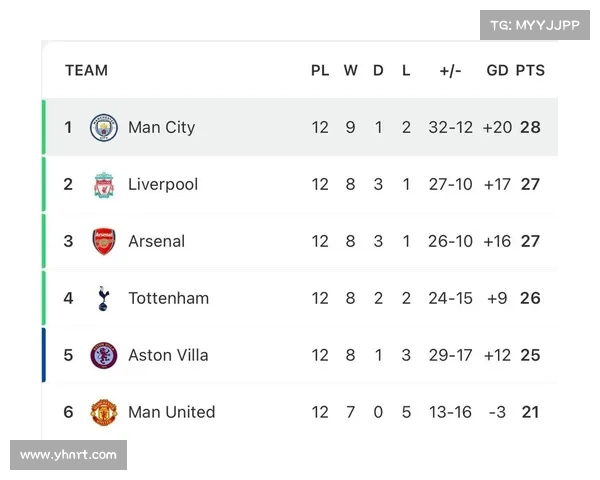Open the Liverpool team name
The height and width of the screenshot is (480, 600).
163,184
